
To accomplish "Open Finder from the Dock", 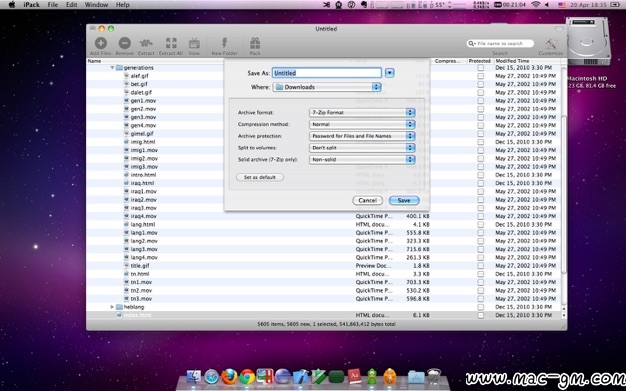I will click(194, 377).
